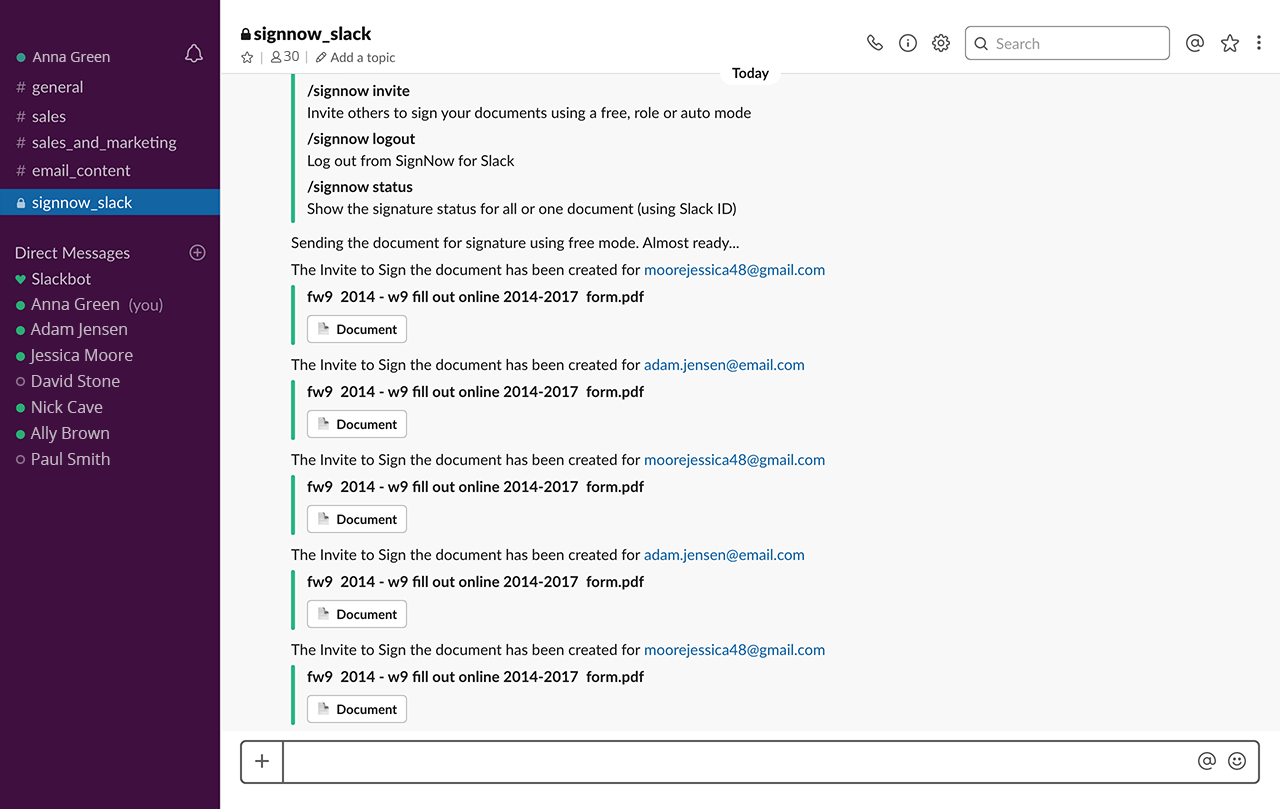Open the attachment plus button
The image size is (1280, 809).
pyautogui.click(x=262, y=761)
